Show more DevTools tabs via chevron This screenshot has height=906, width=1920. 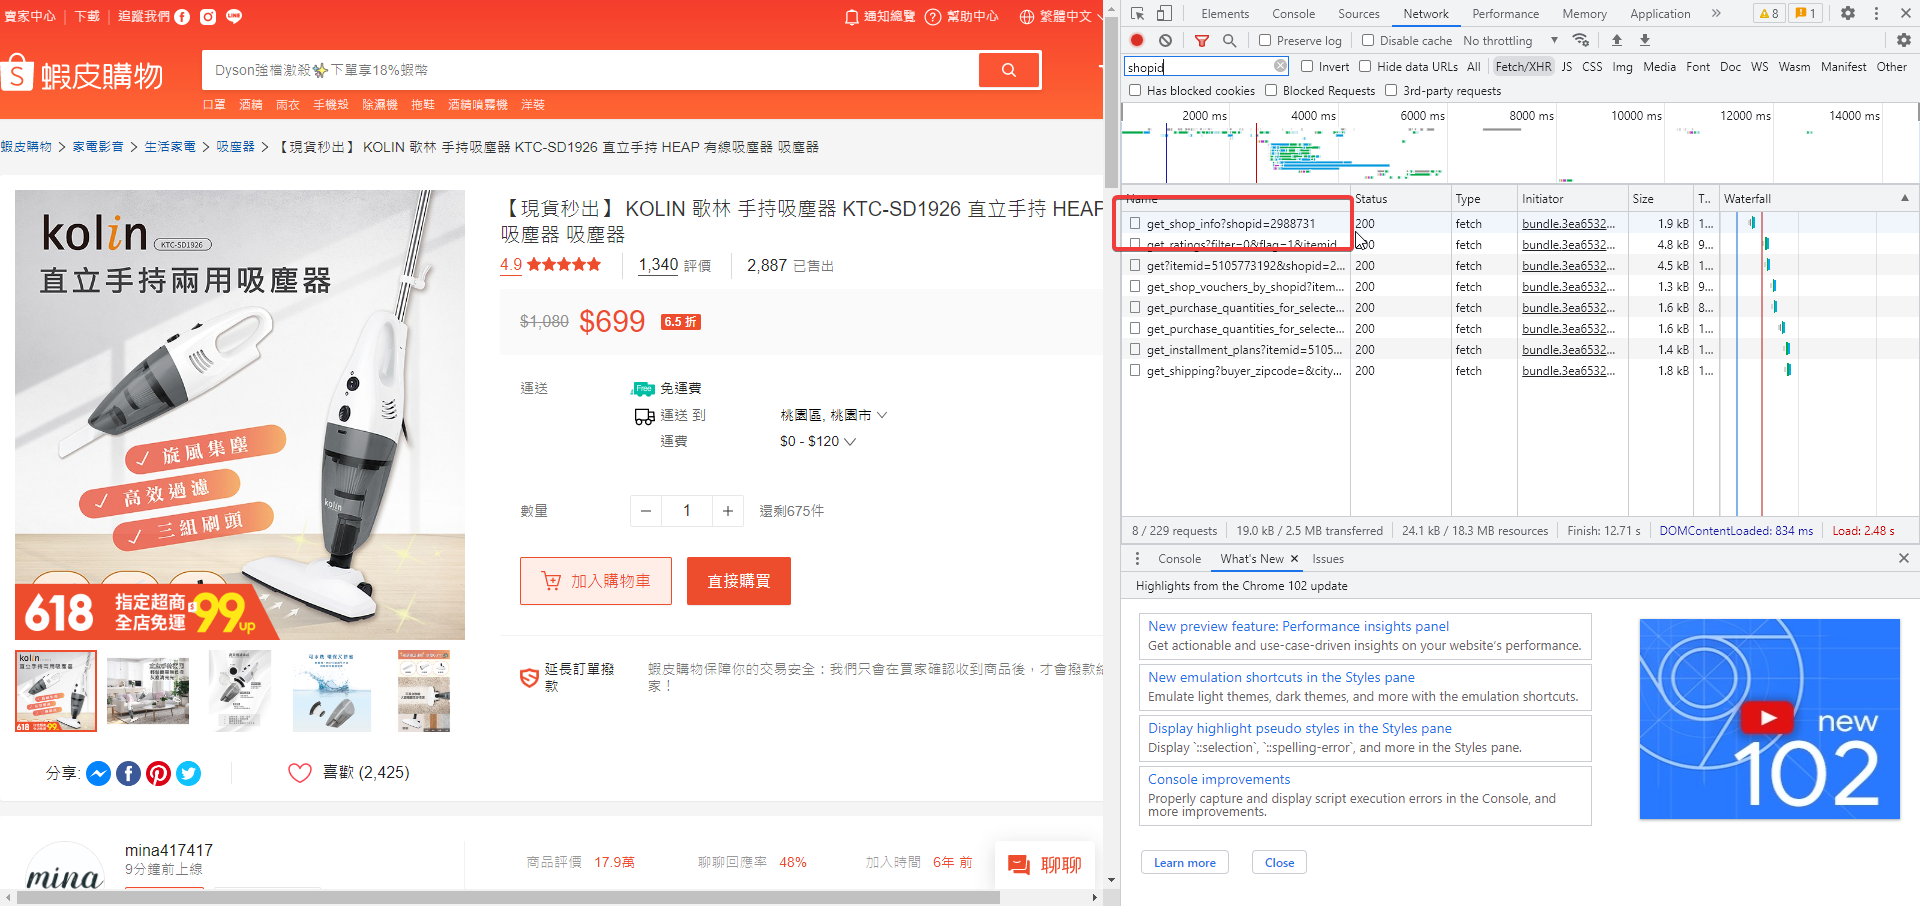[x=1716, y=13]
